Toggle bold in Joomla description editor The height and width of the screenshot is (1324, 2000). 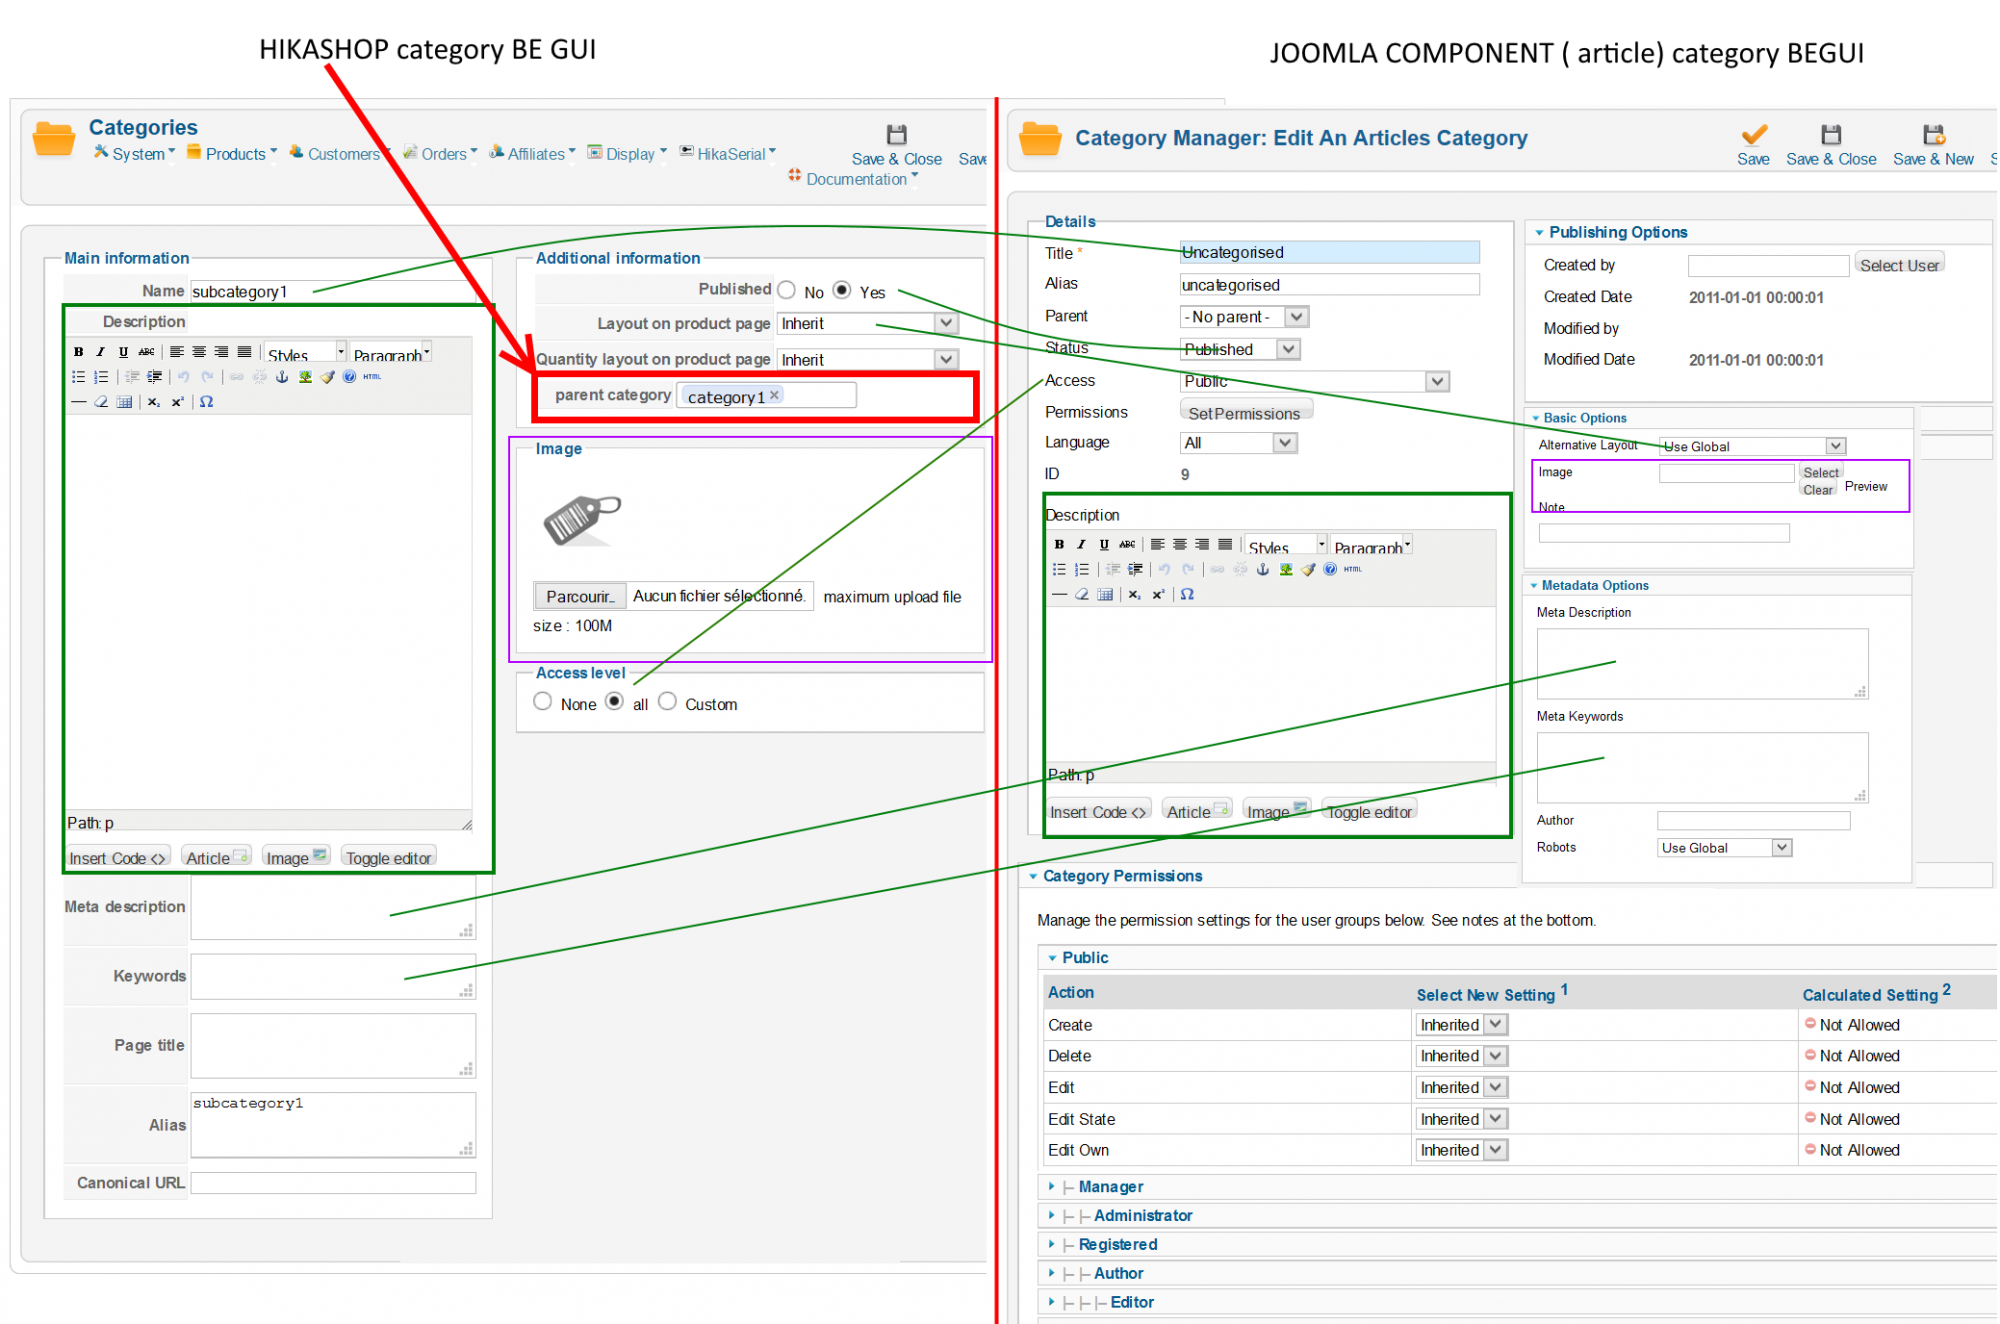[x=1059, y=545]
